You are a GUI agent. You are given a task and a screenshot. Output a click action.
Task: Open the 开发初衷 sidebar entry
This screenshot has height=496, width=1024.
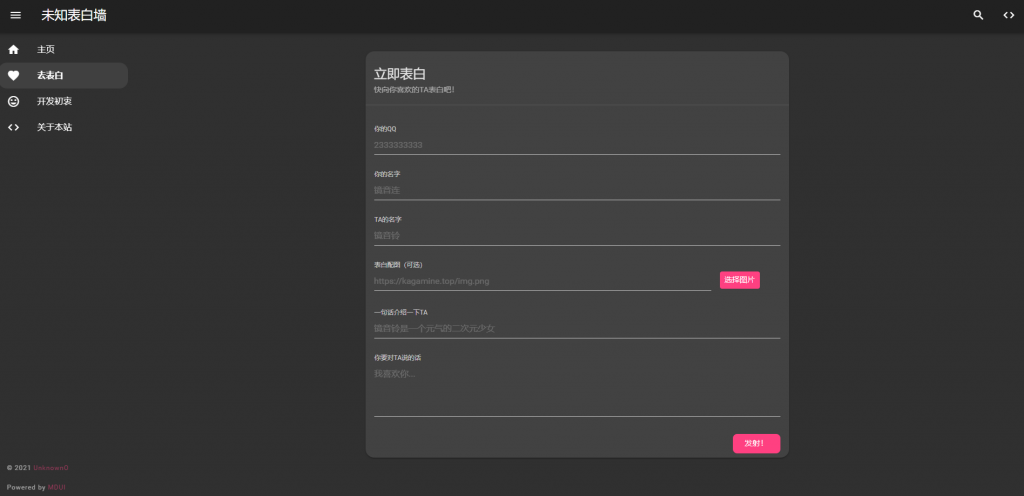pyautogui.click(x=54, y=101)
